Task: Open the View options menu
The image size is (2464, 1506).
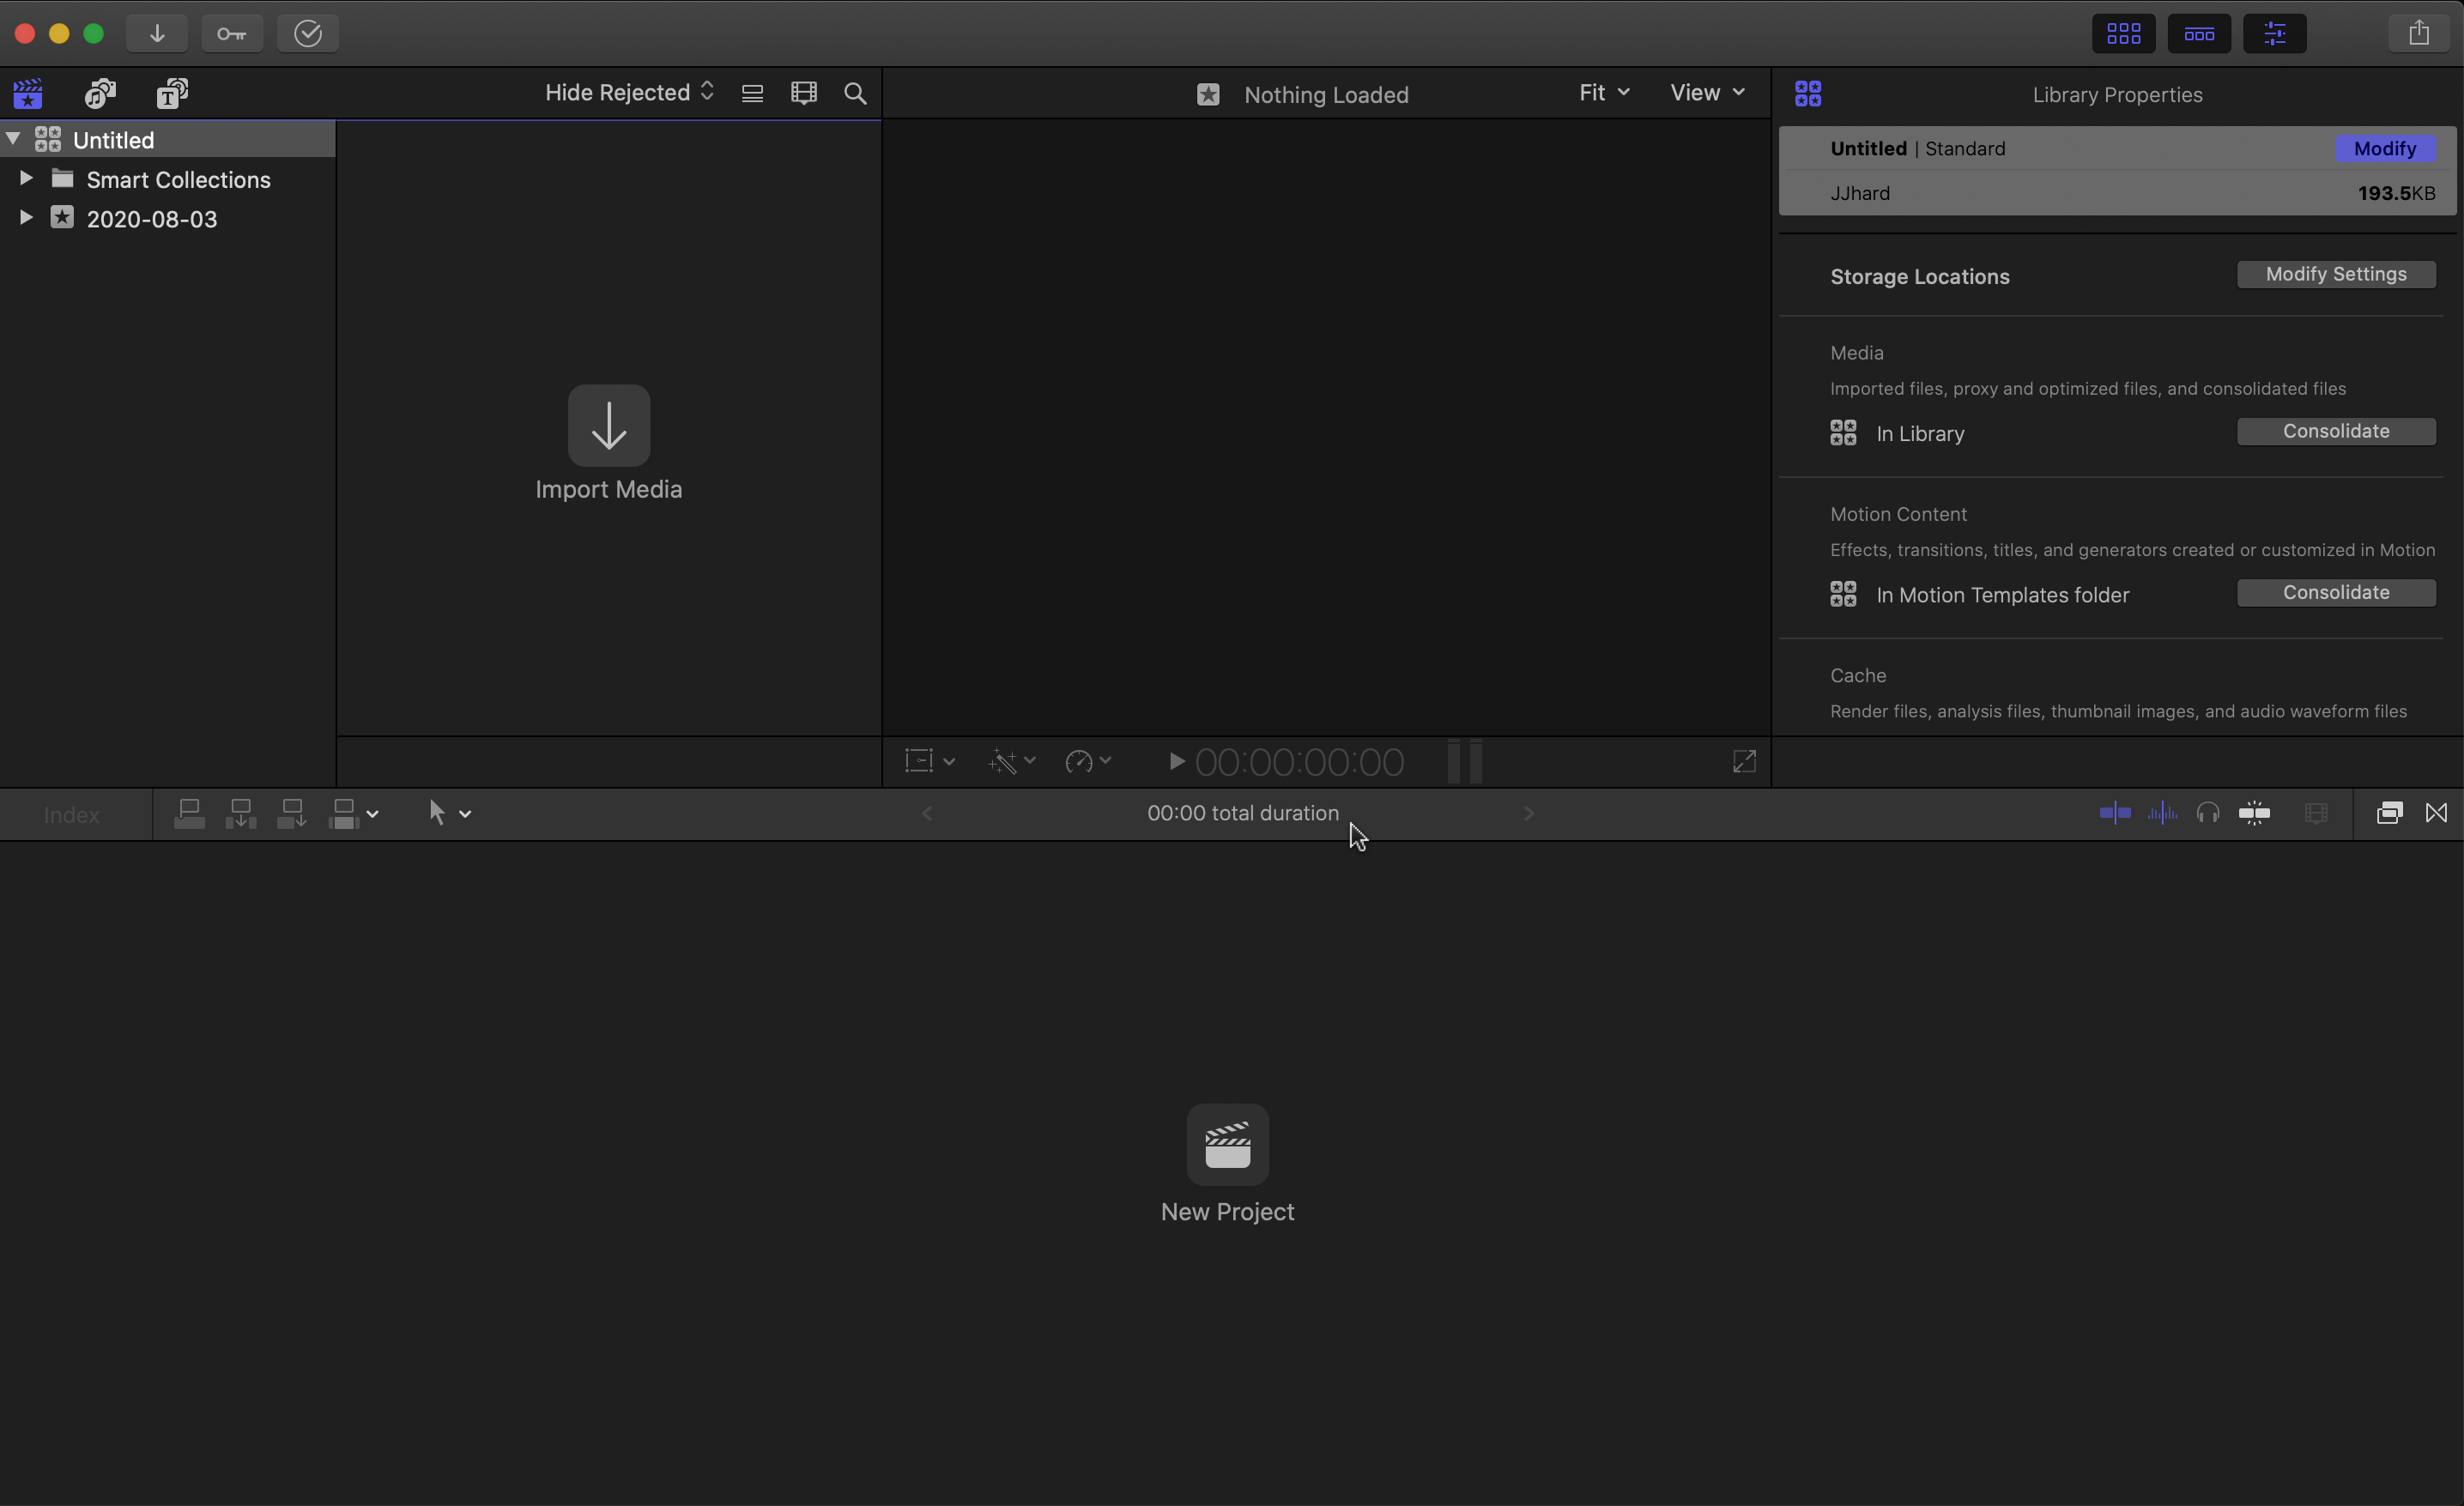Action: [1707, 92]
